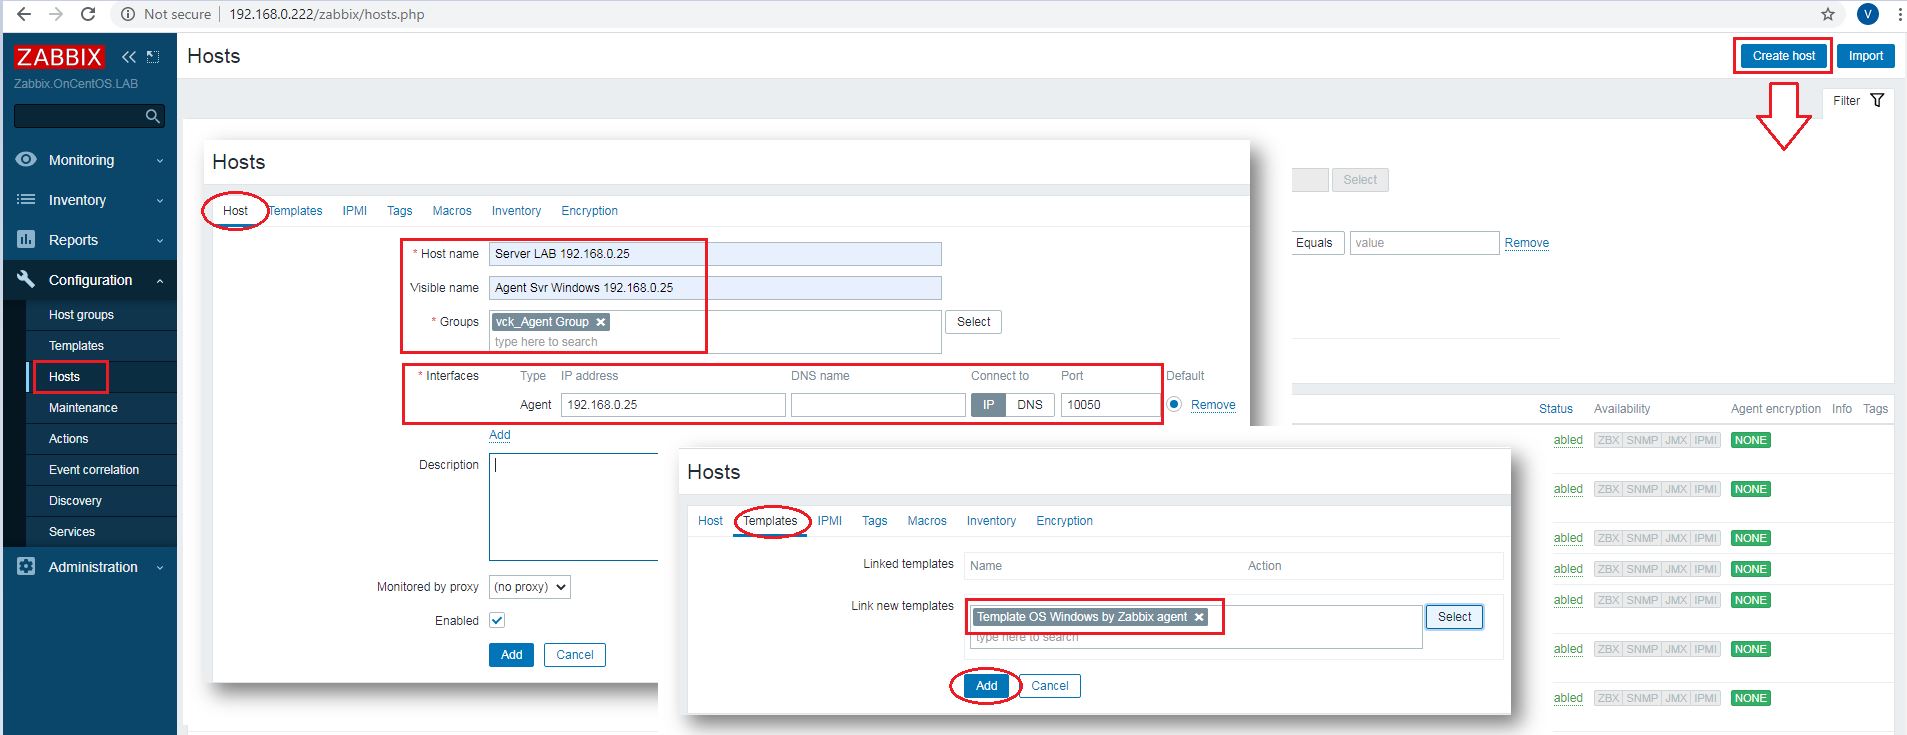
Task: Click the Inventory list icon
Action: [x=26, y=200]
